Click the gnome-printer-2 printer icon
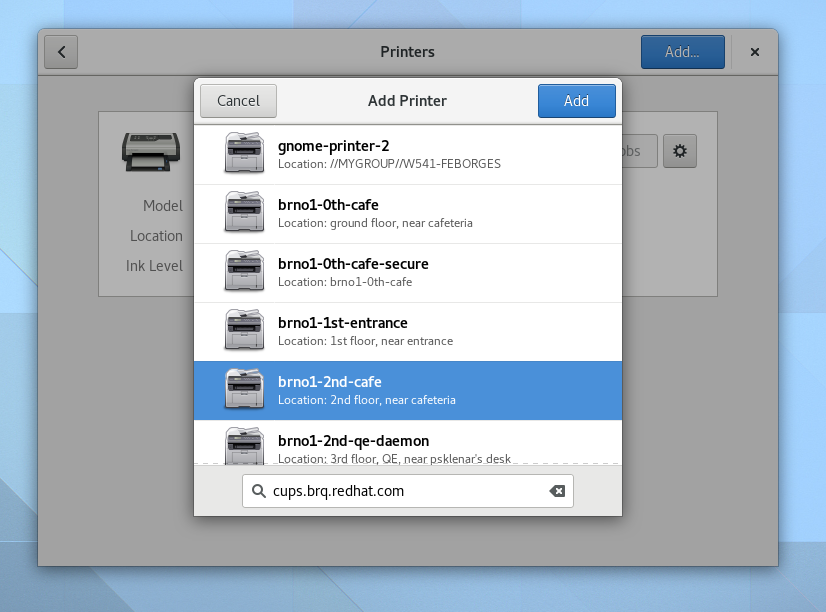This screenshot has width=826, height=612. point(244,153)
